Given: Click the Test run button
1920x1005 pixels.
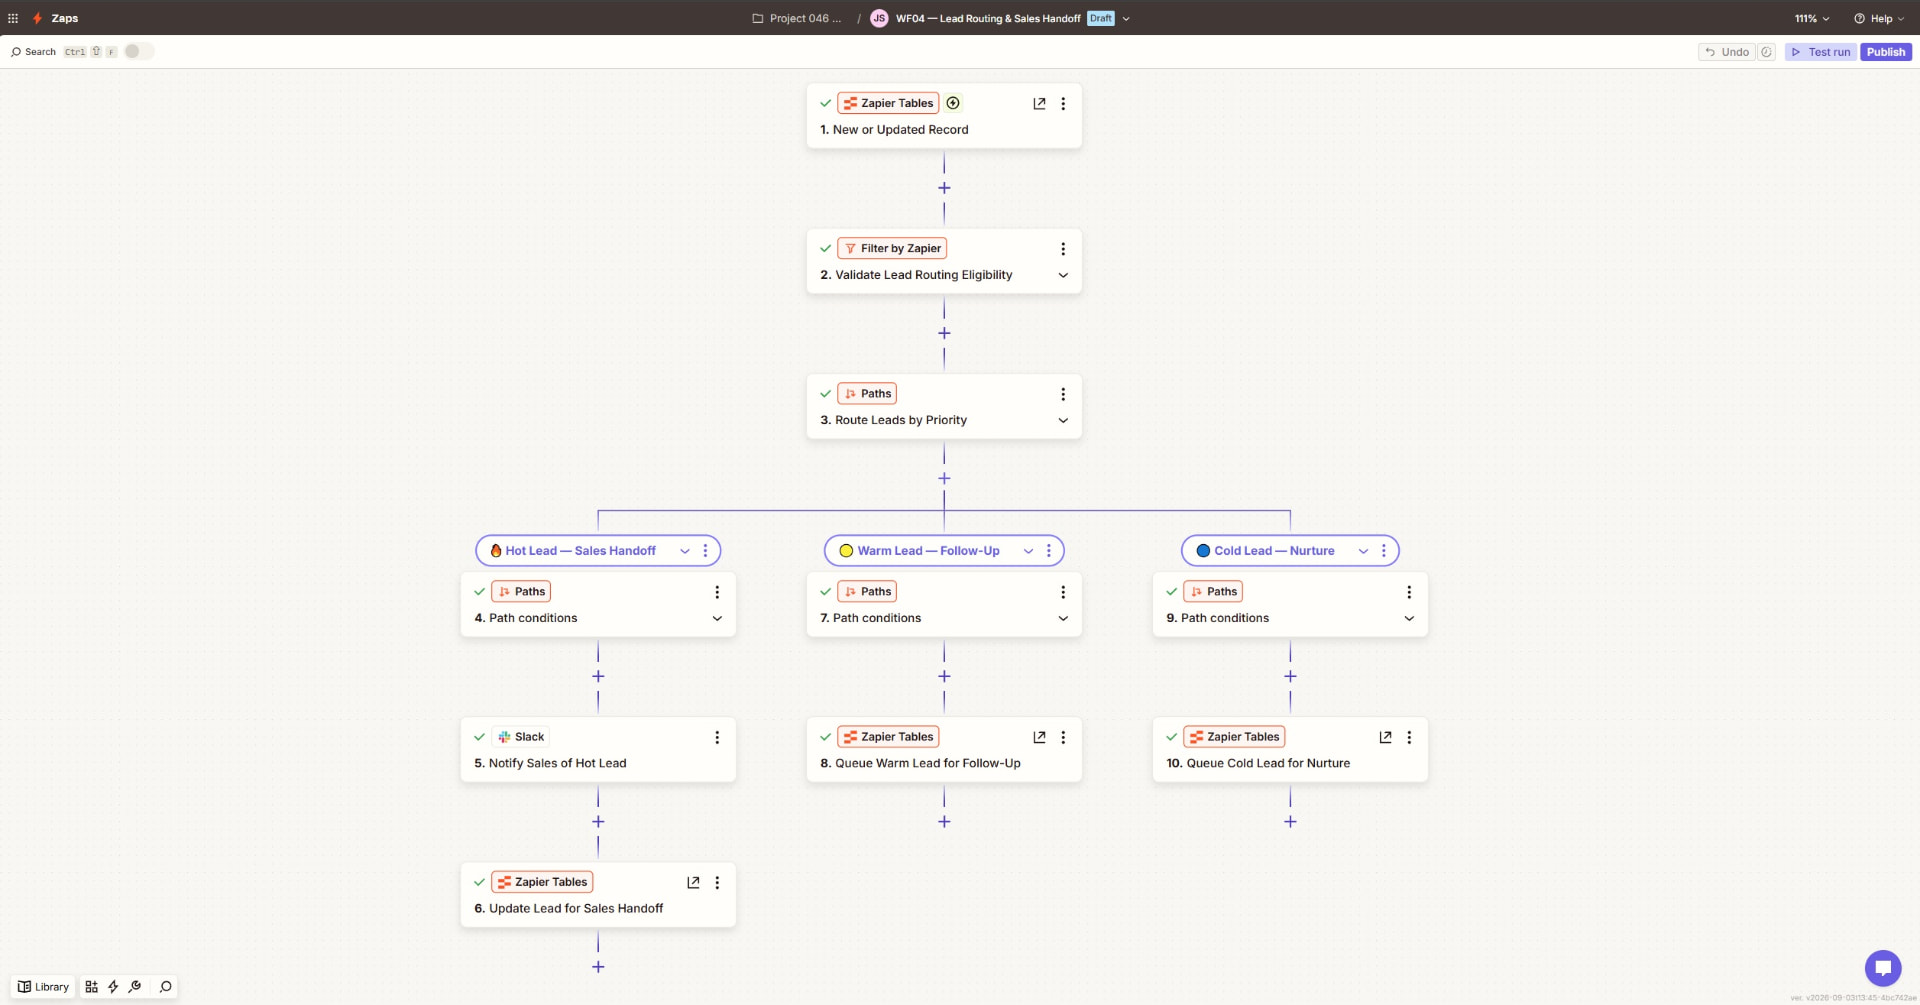Looking at the screenshot, I should click(x=1821, y=52).
